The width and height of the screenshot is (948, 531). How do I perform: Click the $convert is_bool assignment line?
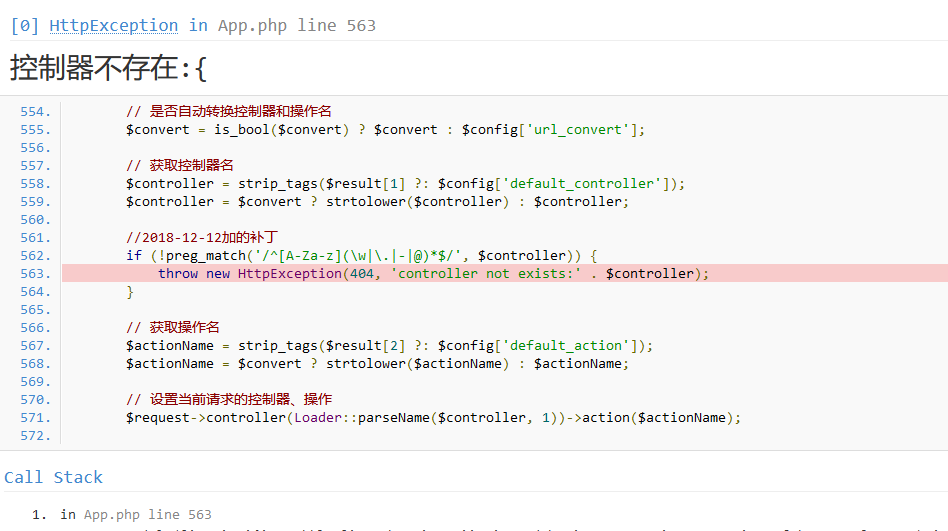[385, 130]
